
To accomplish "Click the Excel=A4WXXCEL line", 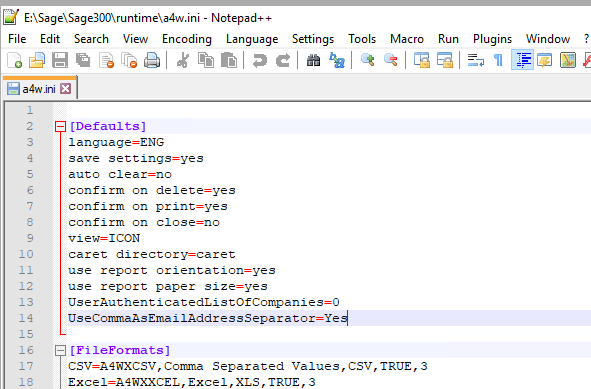I will coord(192,382).
